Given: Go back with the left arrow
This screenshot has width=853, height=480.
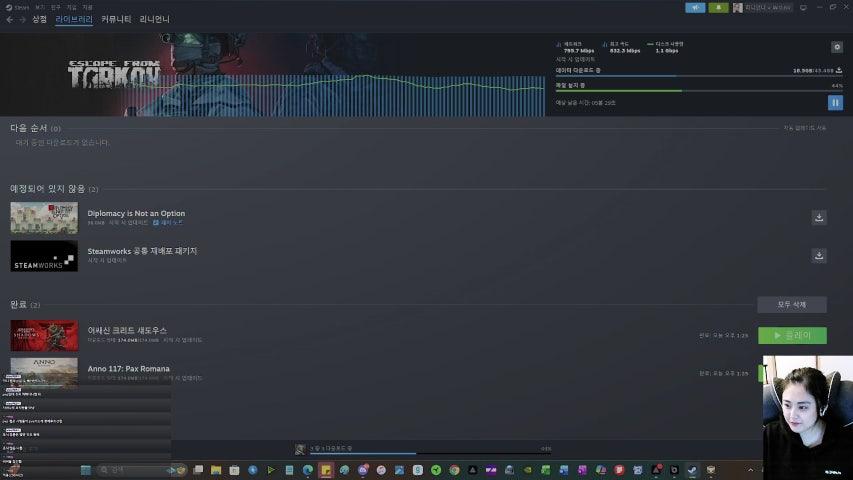Looking at the screenshot, I should (x=10, y=20).
